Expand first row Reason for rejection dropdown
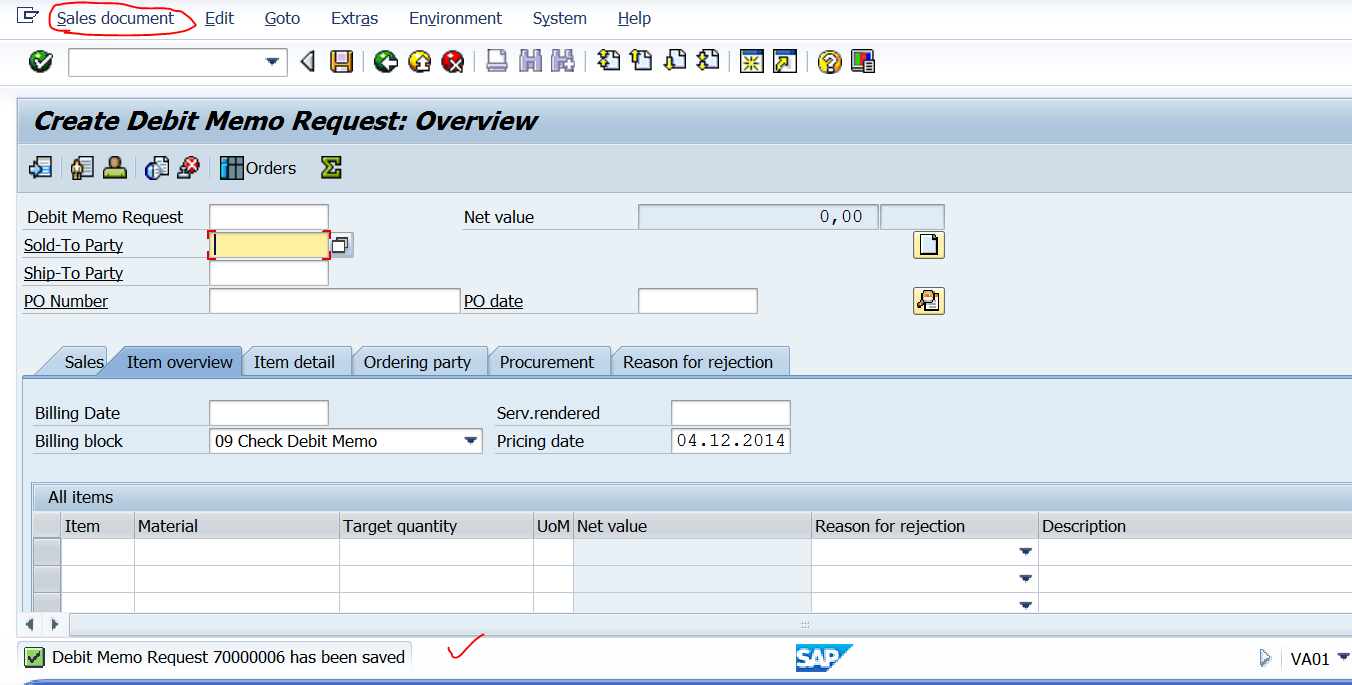 click(1025, 552)
